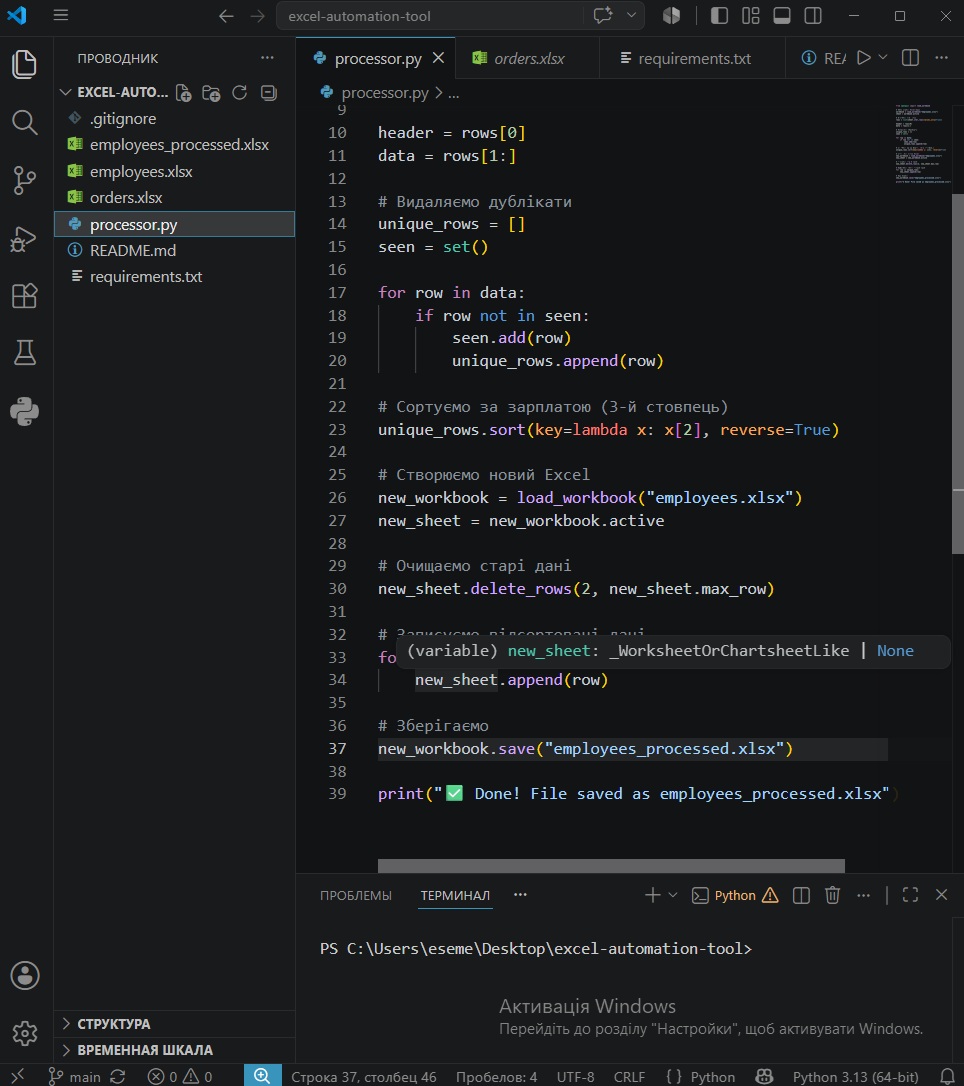Toggle secondary sidebar visibility
The width and height of the screenshot is (964, 1086).
click(x=813, y=16)
